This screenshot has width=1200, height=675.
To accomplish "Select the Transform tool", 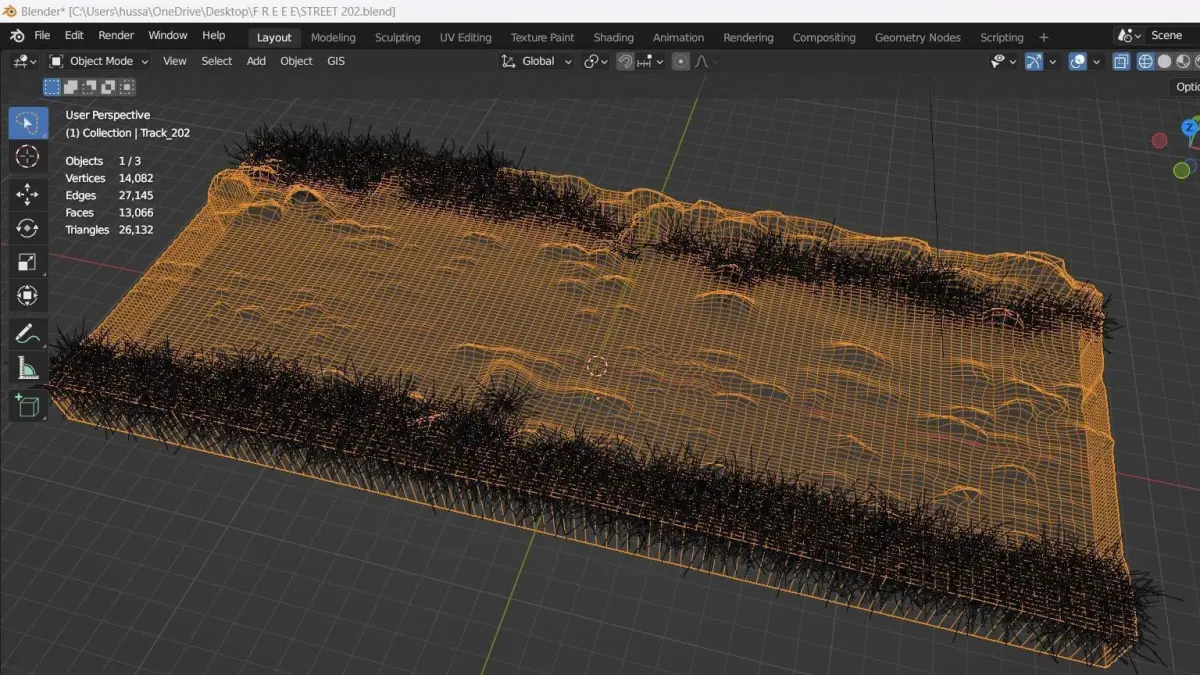I will [x=27, y=297].
